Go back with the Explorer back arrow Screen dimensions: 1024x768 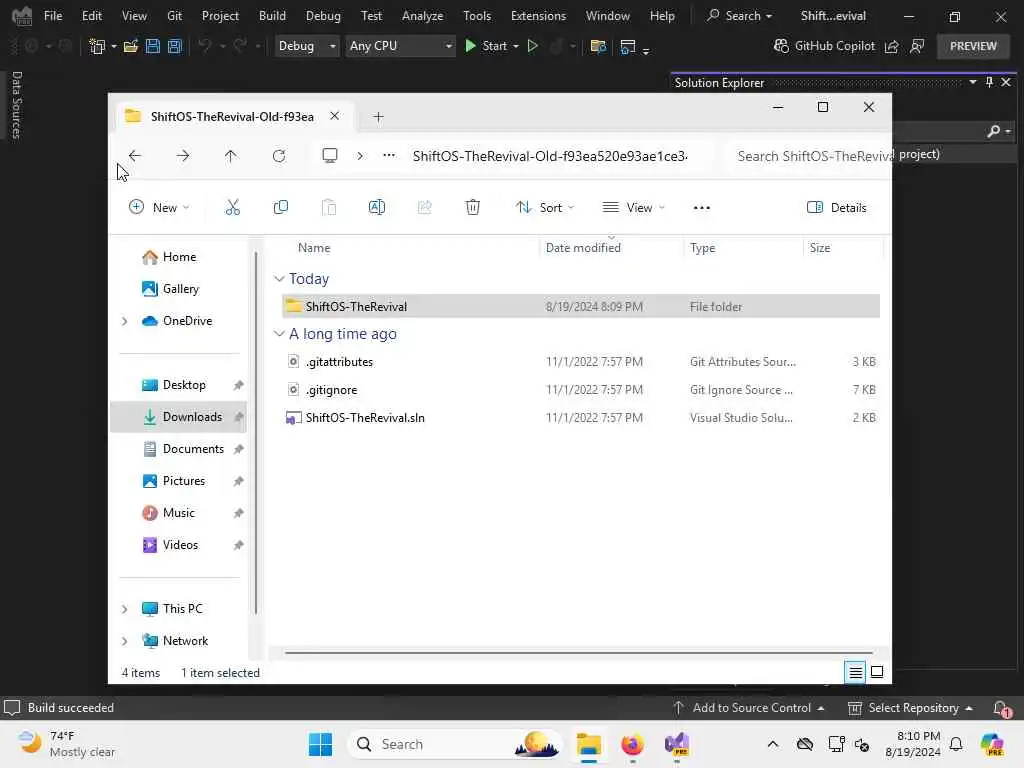click(135, 156)
